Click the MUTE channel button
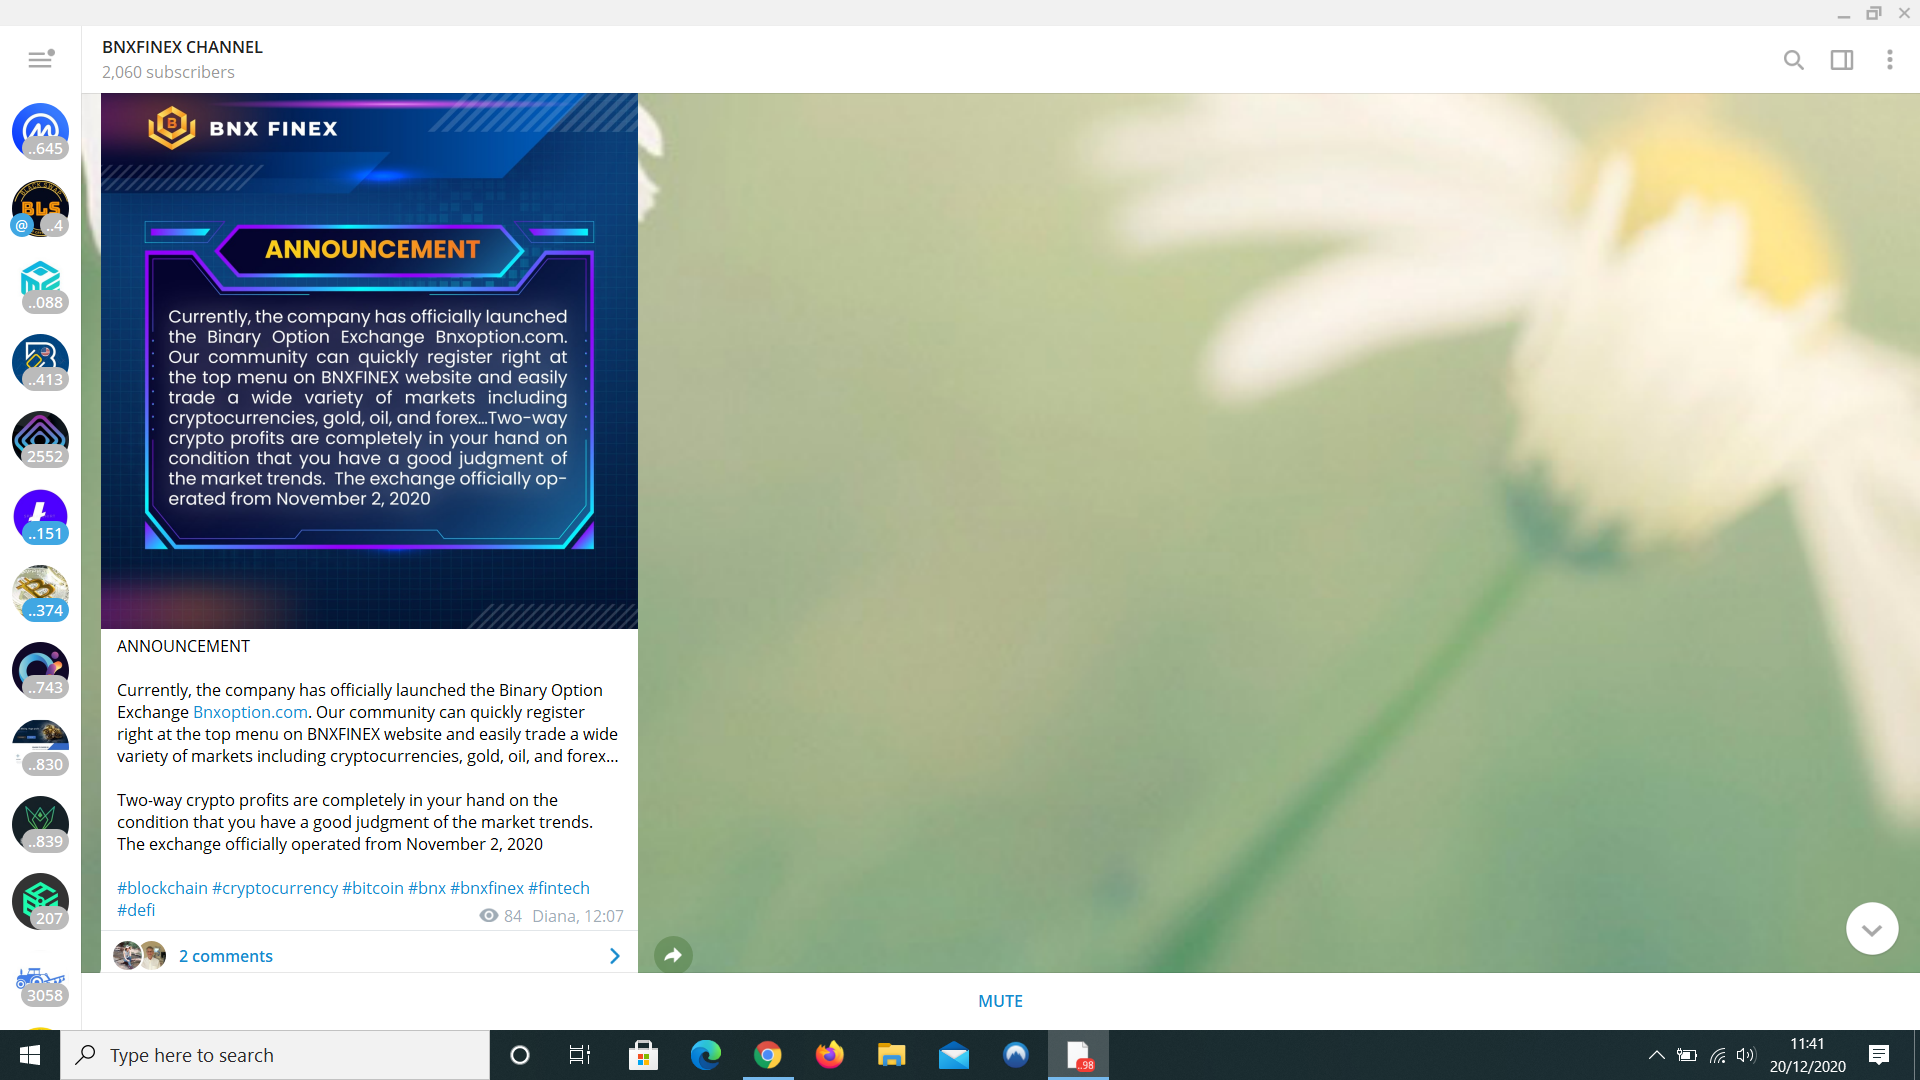 coord(1000,1001)
